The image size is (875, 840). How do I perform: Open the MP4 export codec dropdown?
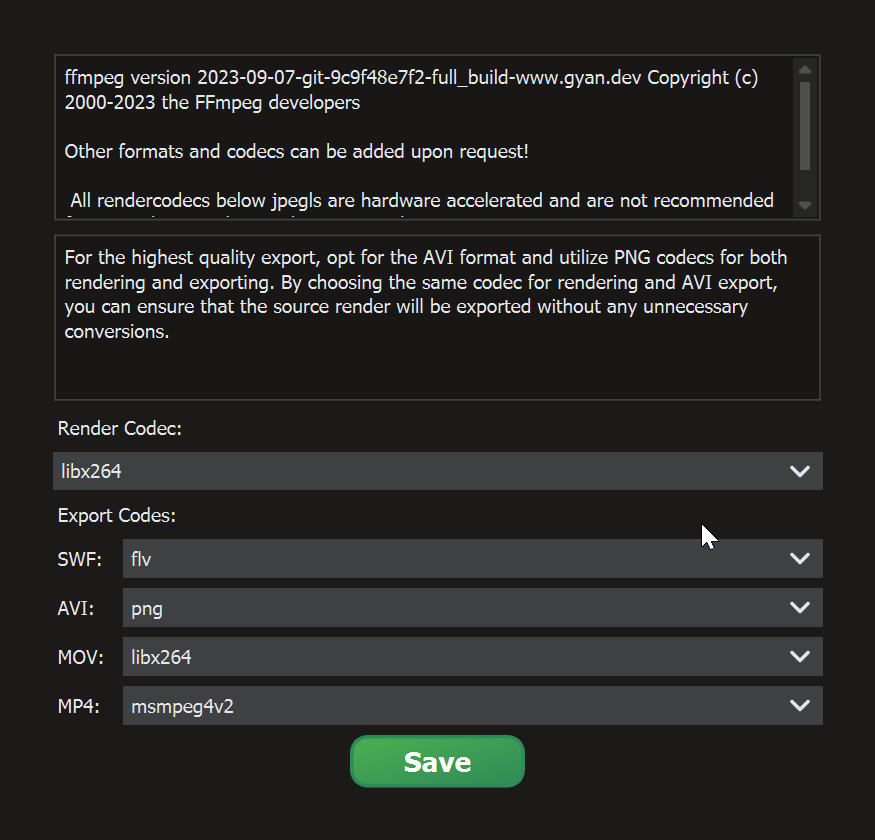tap(472, 706)
